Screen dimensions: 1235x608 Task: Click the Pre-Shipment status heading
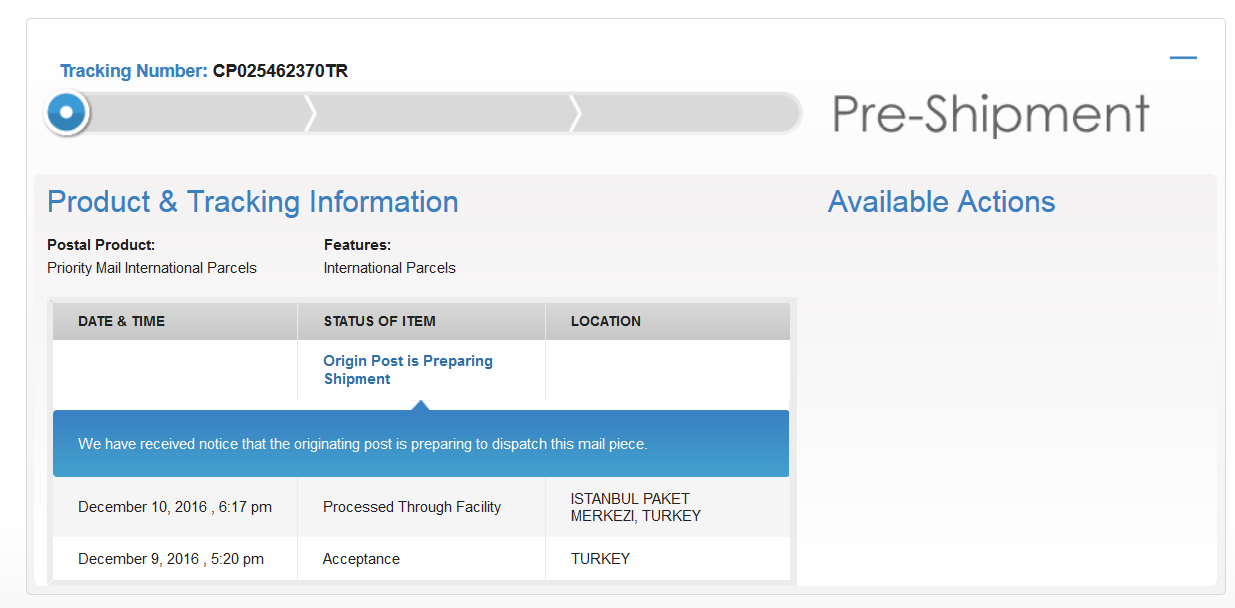[x=991, y=115]
